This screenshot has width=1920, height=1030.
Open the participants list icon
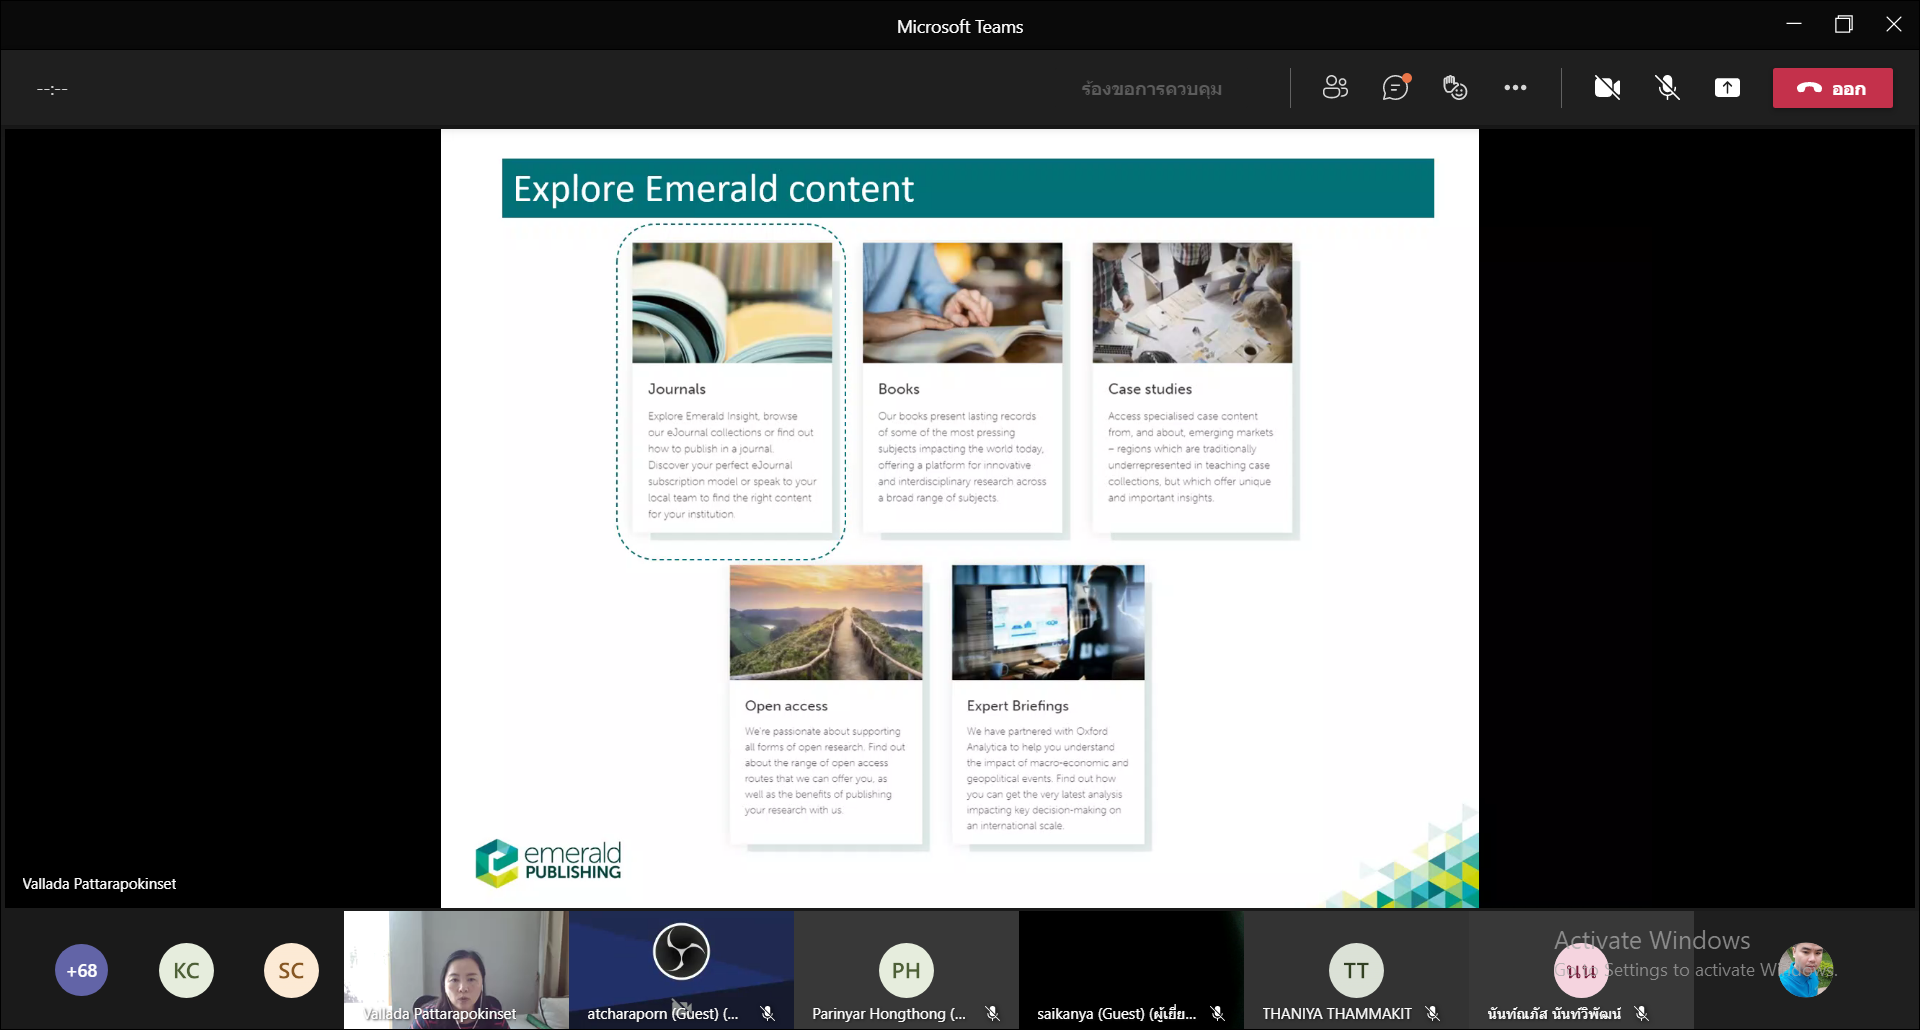click(x=1335, y=88)
